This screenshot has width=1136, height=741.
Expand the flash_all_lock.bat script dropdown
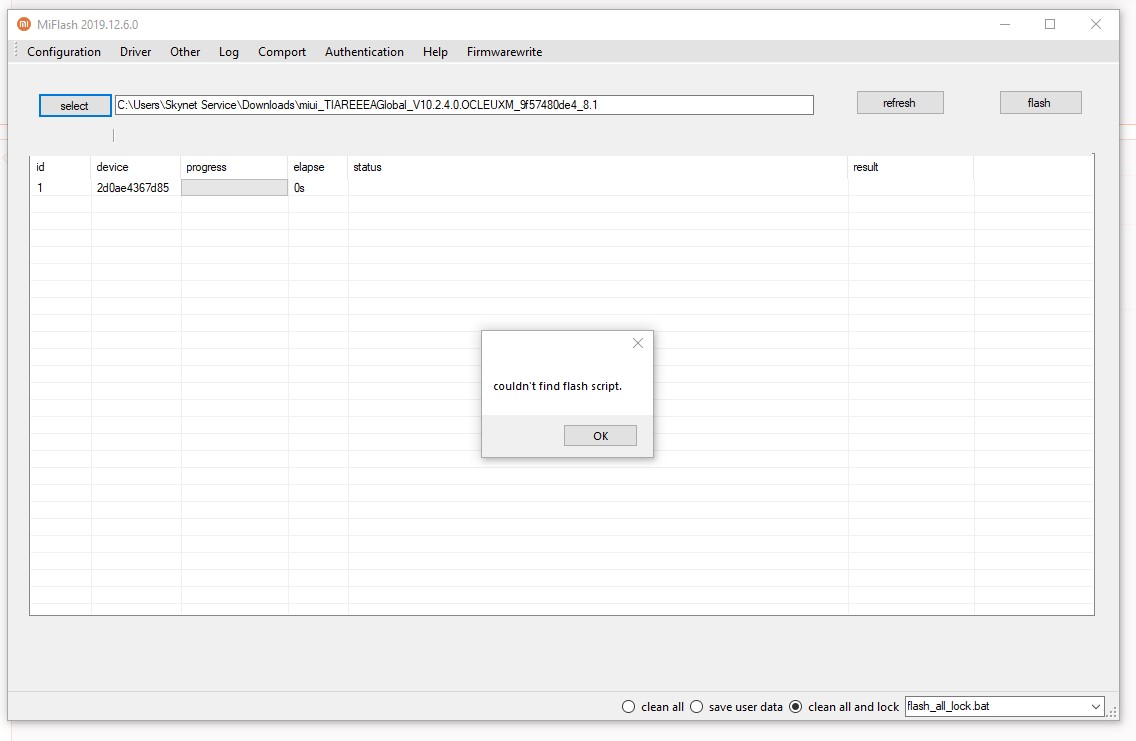click(x=1096, y=707)
